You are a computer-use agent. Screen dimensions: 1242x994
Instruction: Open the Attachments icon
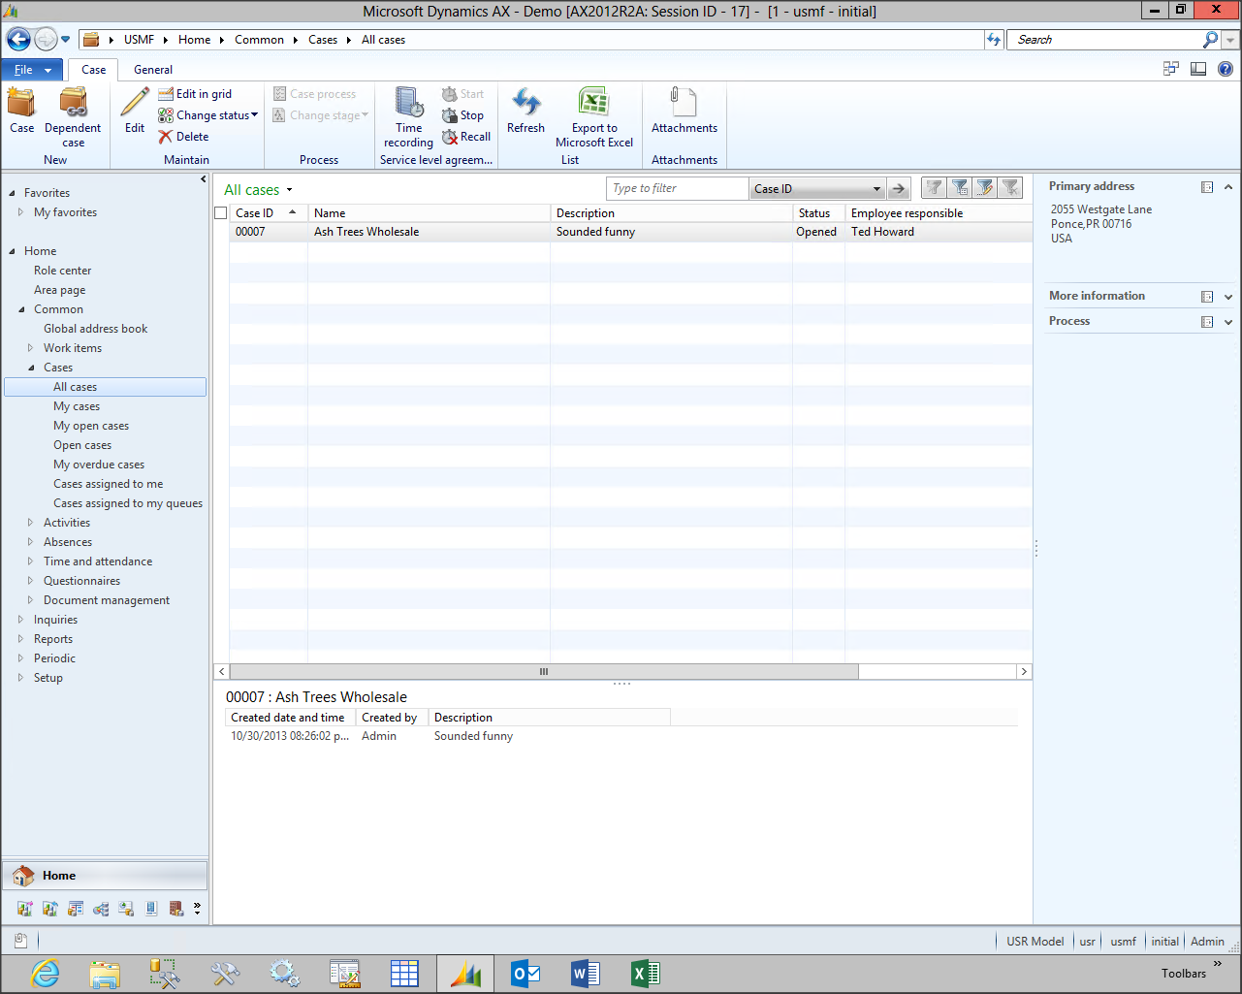[684, 104]
